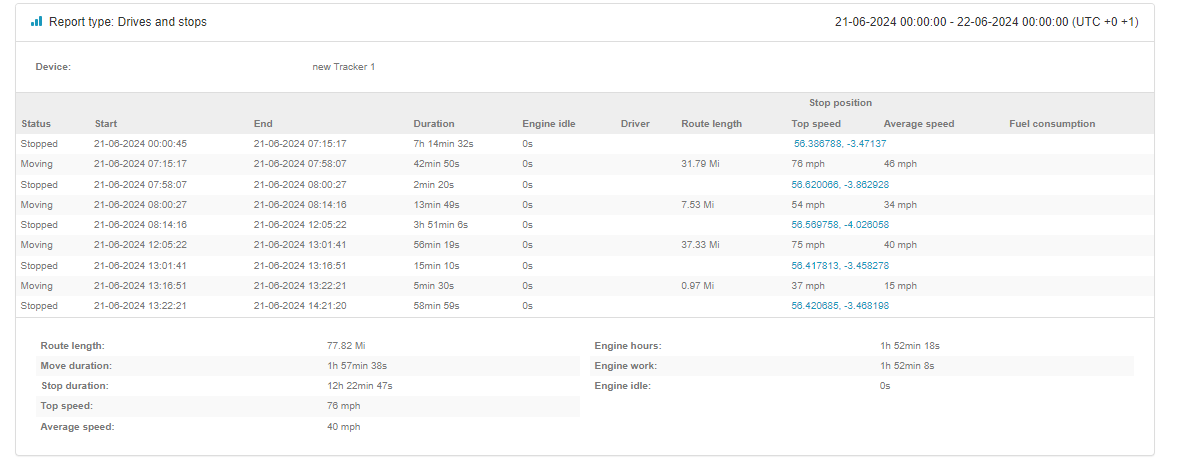The width and height of the screenshot is (1192, 476).
Task: Click the report date range in header
Action: pos(986,22)
